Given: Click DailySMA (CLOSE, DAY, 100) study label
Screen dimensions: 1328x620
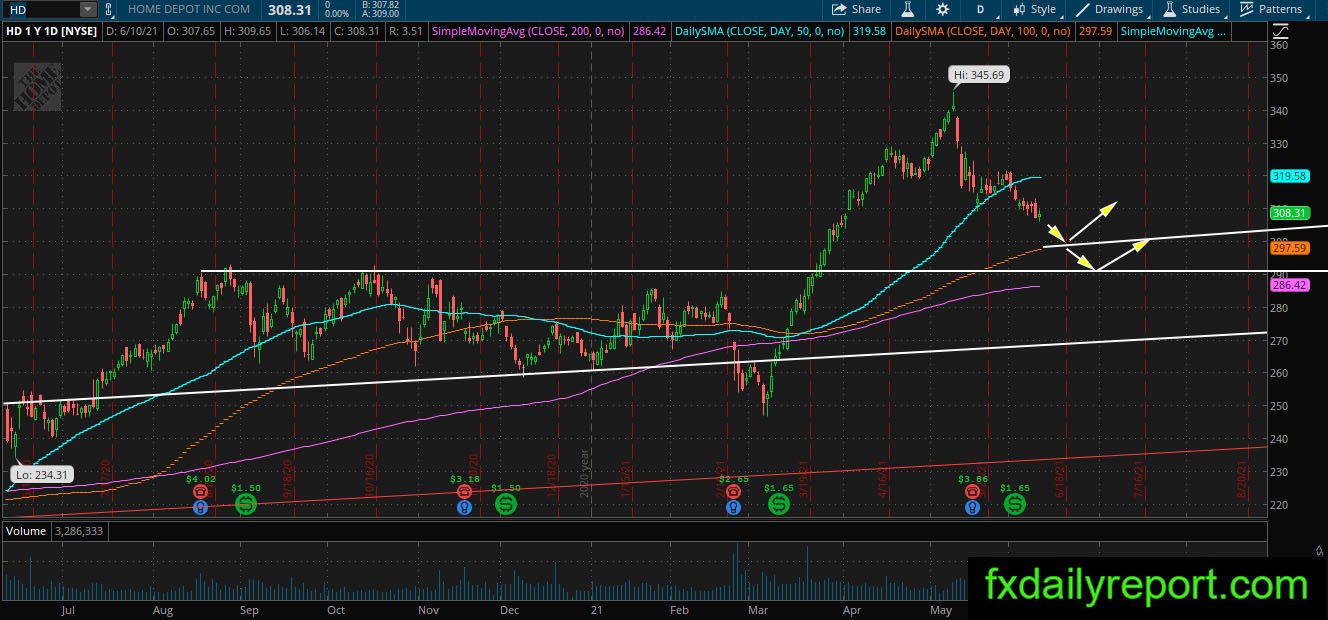Looking at the screenshot, I should 985,32.
